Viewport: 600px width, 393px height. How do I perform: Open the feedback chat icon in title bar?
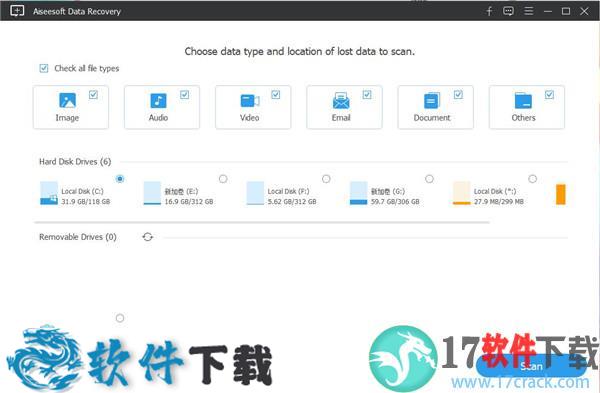508,11
